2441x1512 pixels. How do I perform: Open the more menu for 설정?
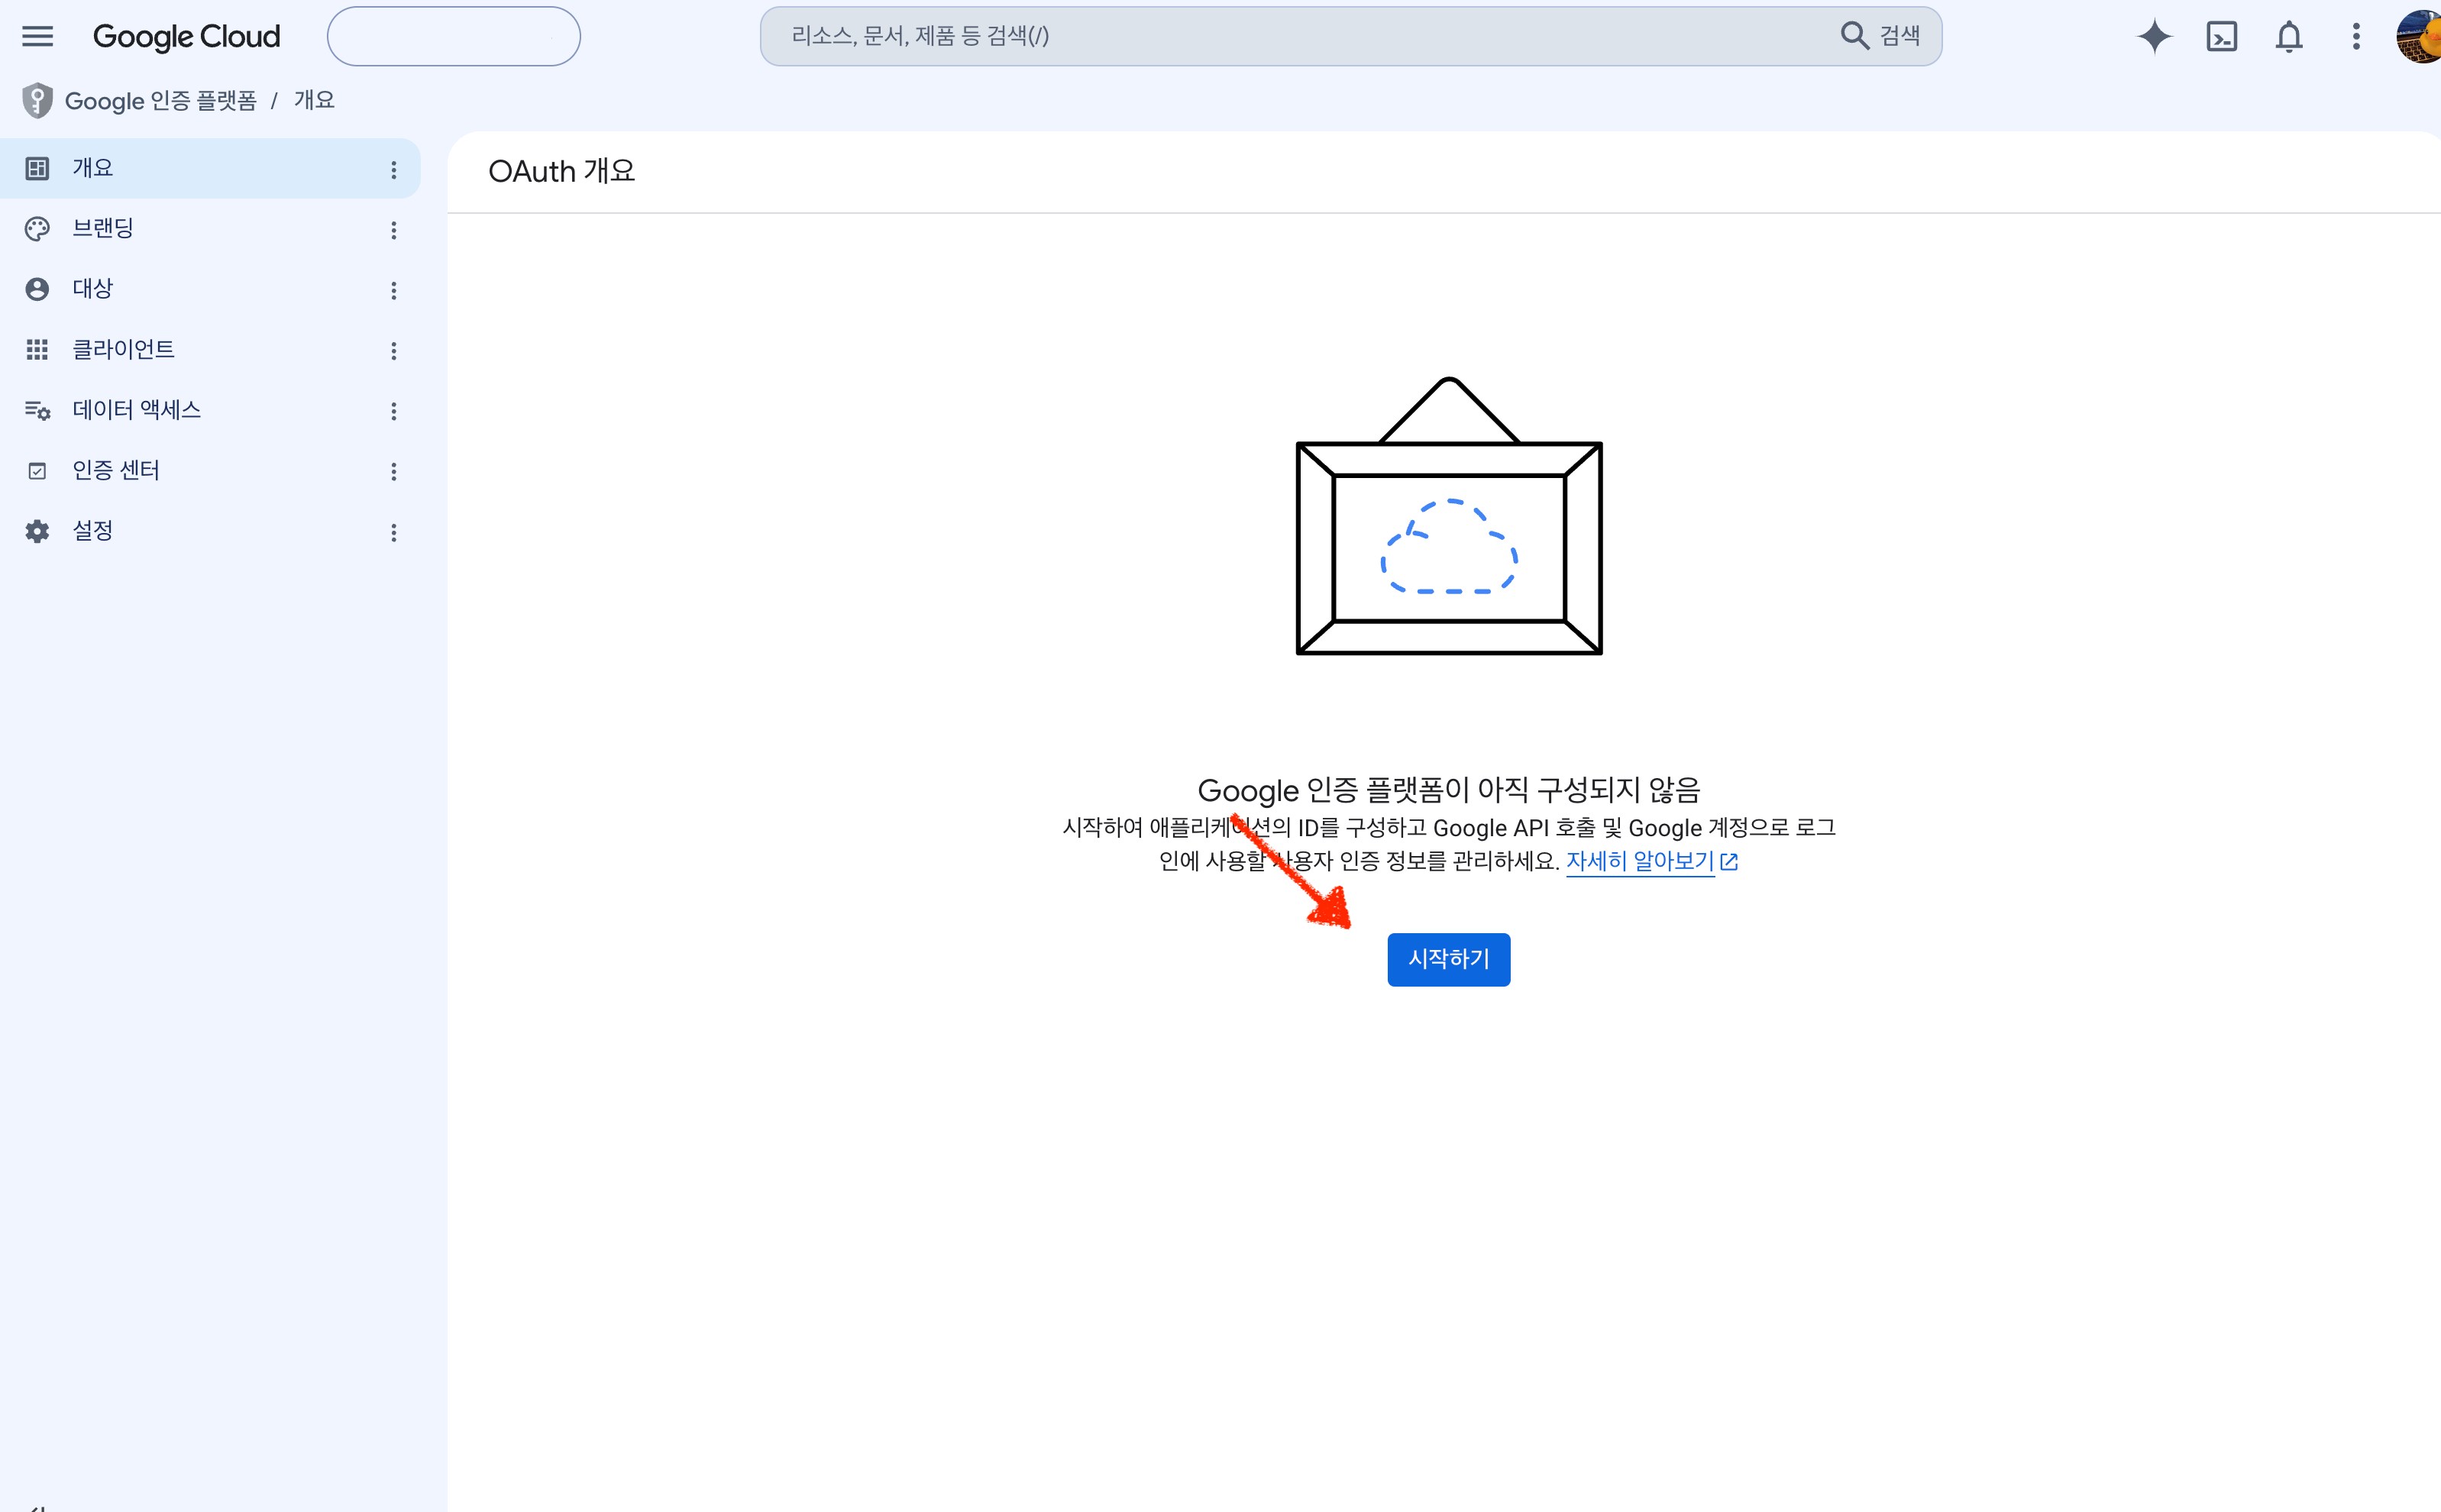tap(394, 532)
